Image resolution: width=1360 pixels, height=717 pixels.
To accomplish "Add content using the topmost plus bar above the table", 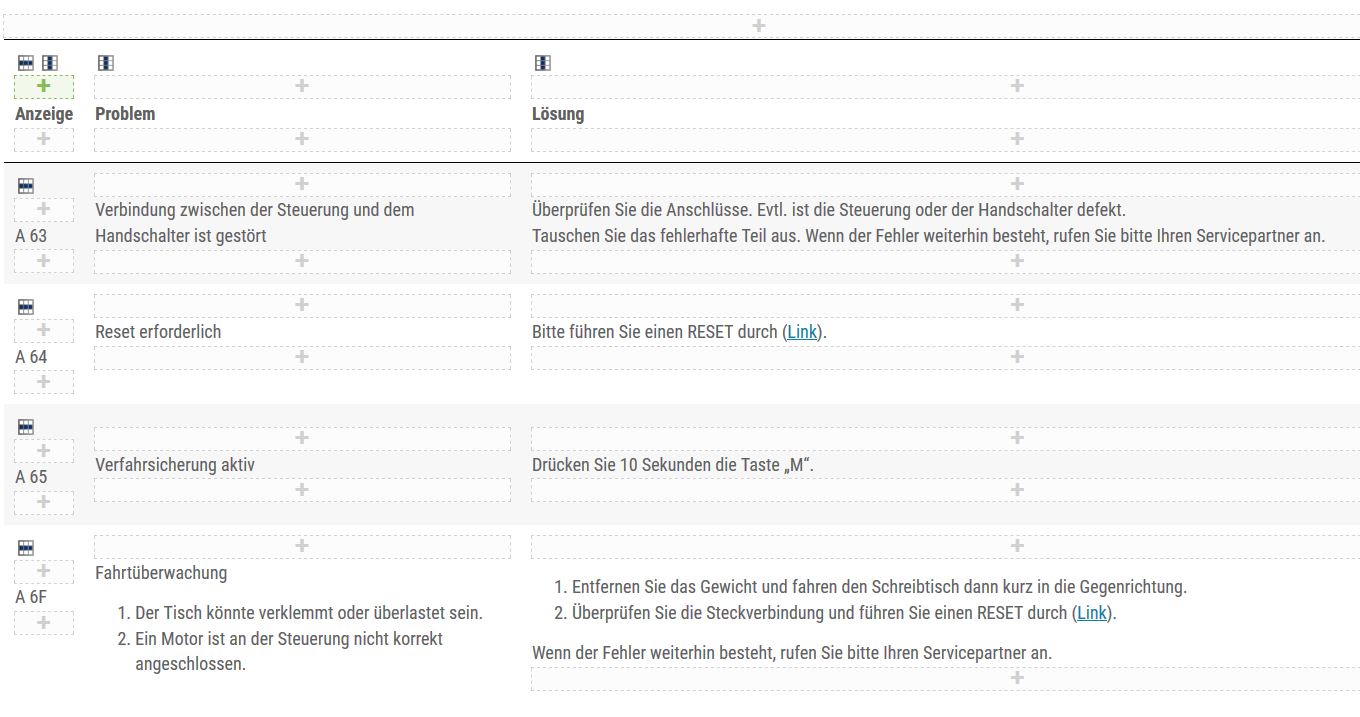I will click(x=758, y=26).
